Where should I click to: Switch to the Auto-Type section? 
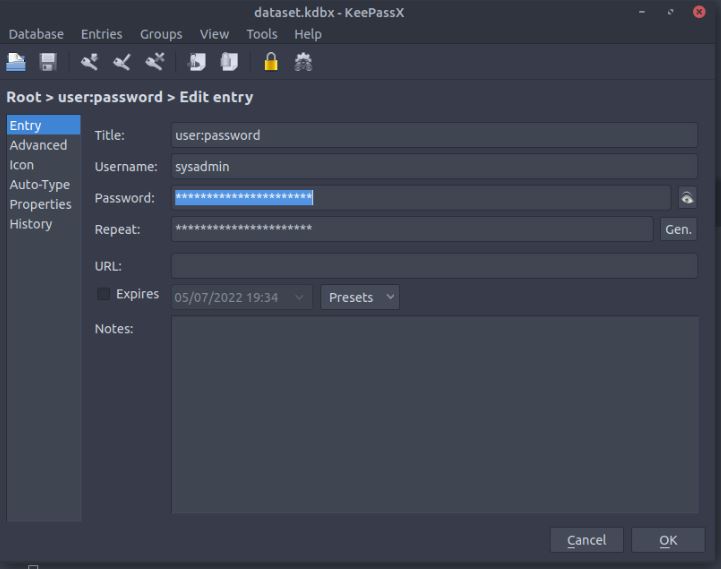coord(44,184)
